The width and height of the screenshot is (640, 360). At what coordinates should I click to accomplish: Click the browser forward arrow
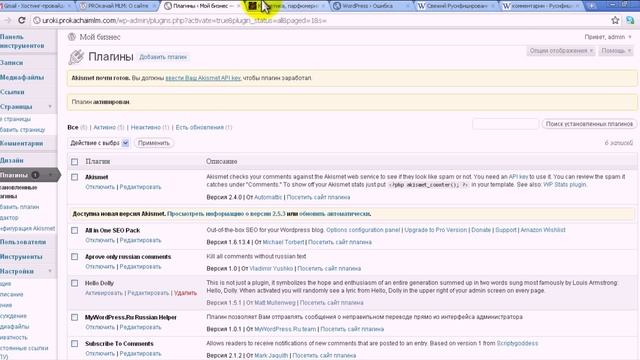tap(7, 20)
